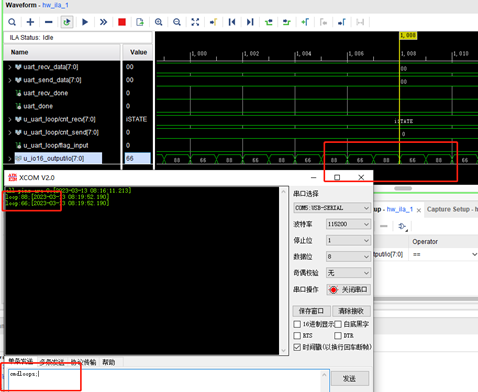Enable the 白底黑字 checkbox
The width and height of the screenshot is (478, 392).
(x=338, y=324)
